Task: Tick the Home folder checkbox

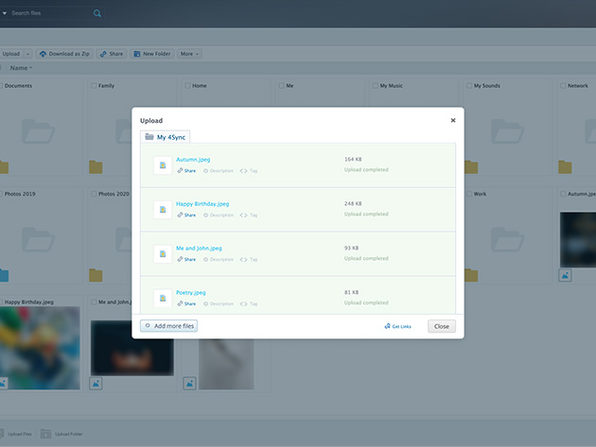Action: [x=188, y=86]
